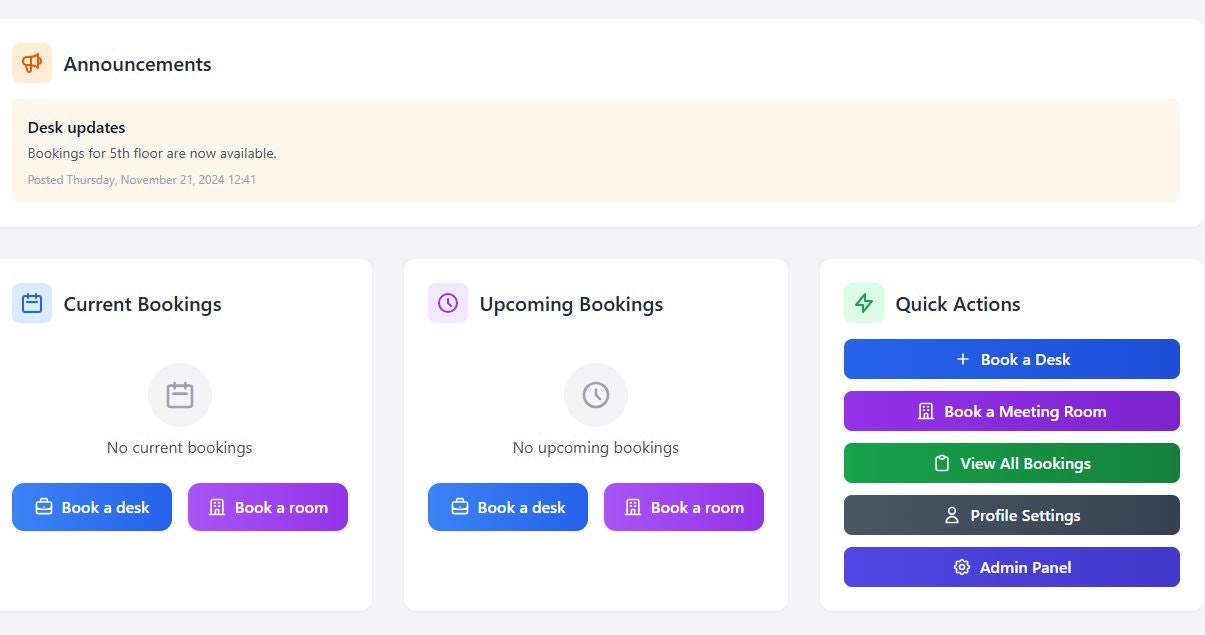Click the gear icon on Admin Panel button
Viewport: 1205px width, 635px height.
click(962, 567)
